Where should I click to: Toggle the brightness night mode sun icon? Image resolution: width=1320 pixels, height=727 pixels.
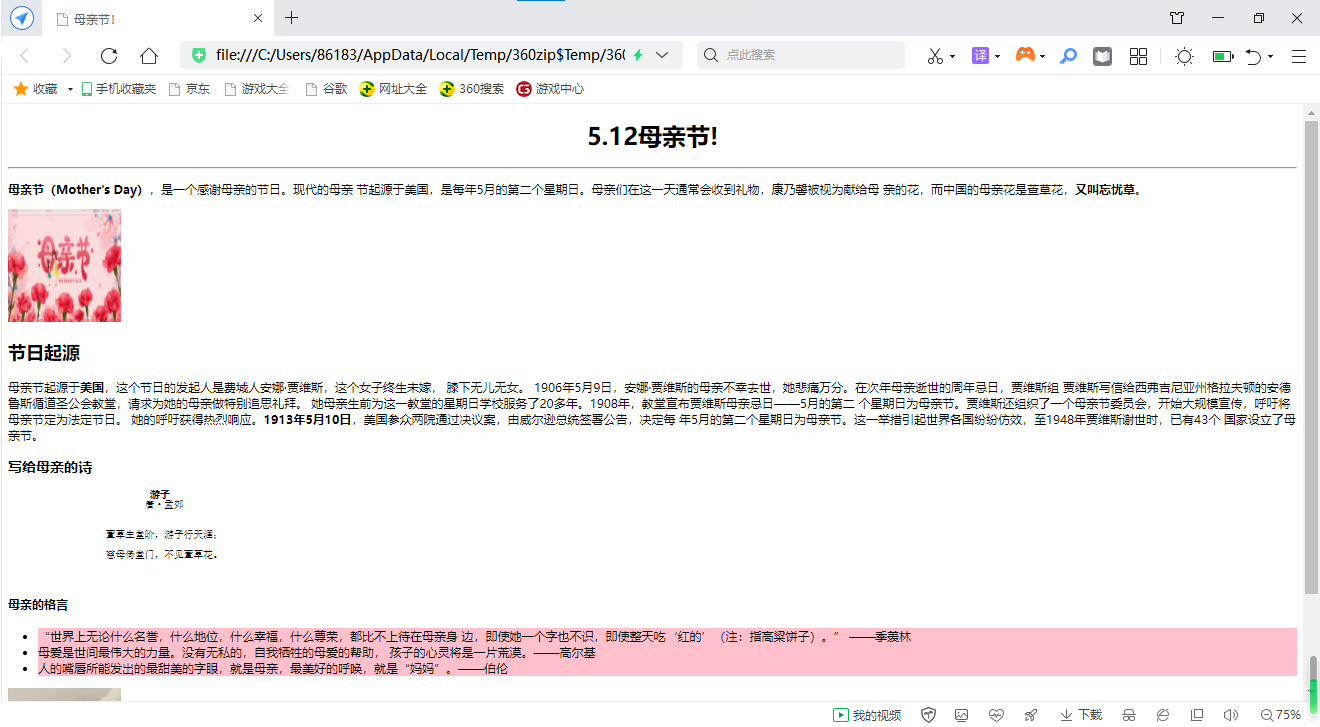1184,56
